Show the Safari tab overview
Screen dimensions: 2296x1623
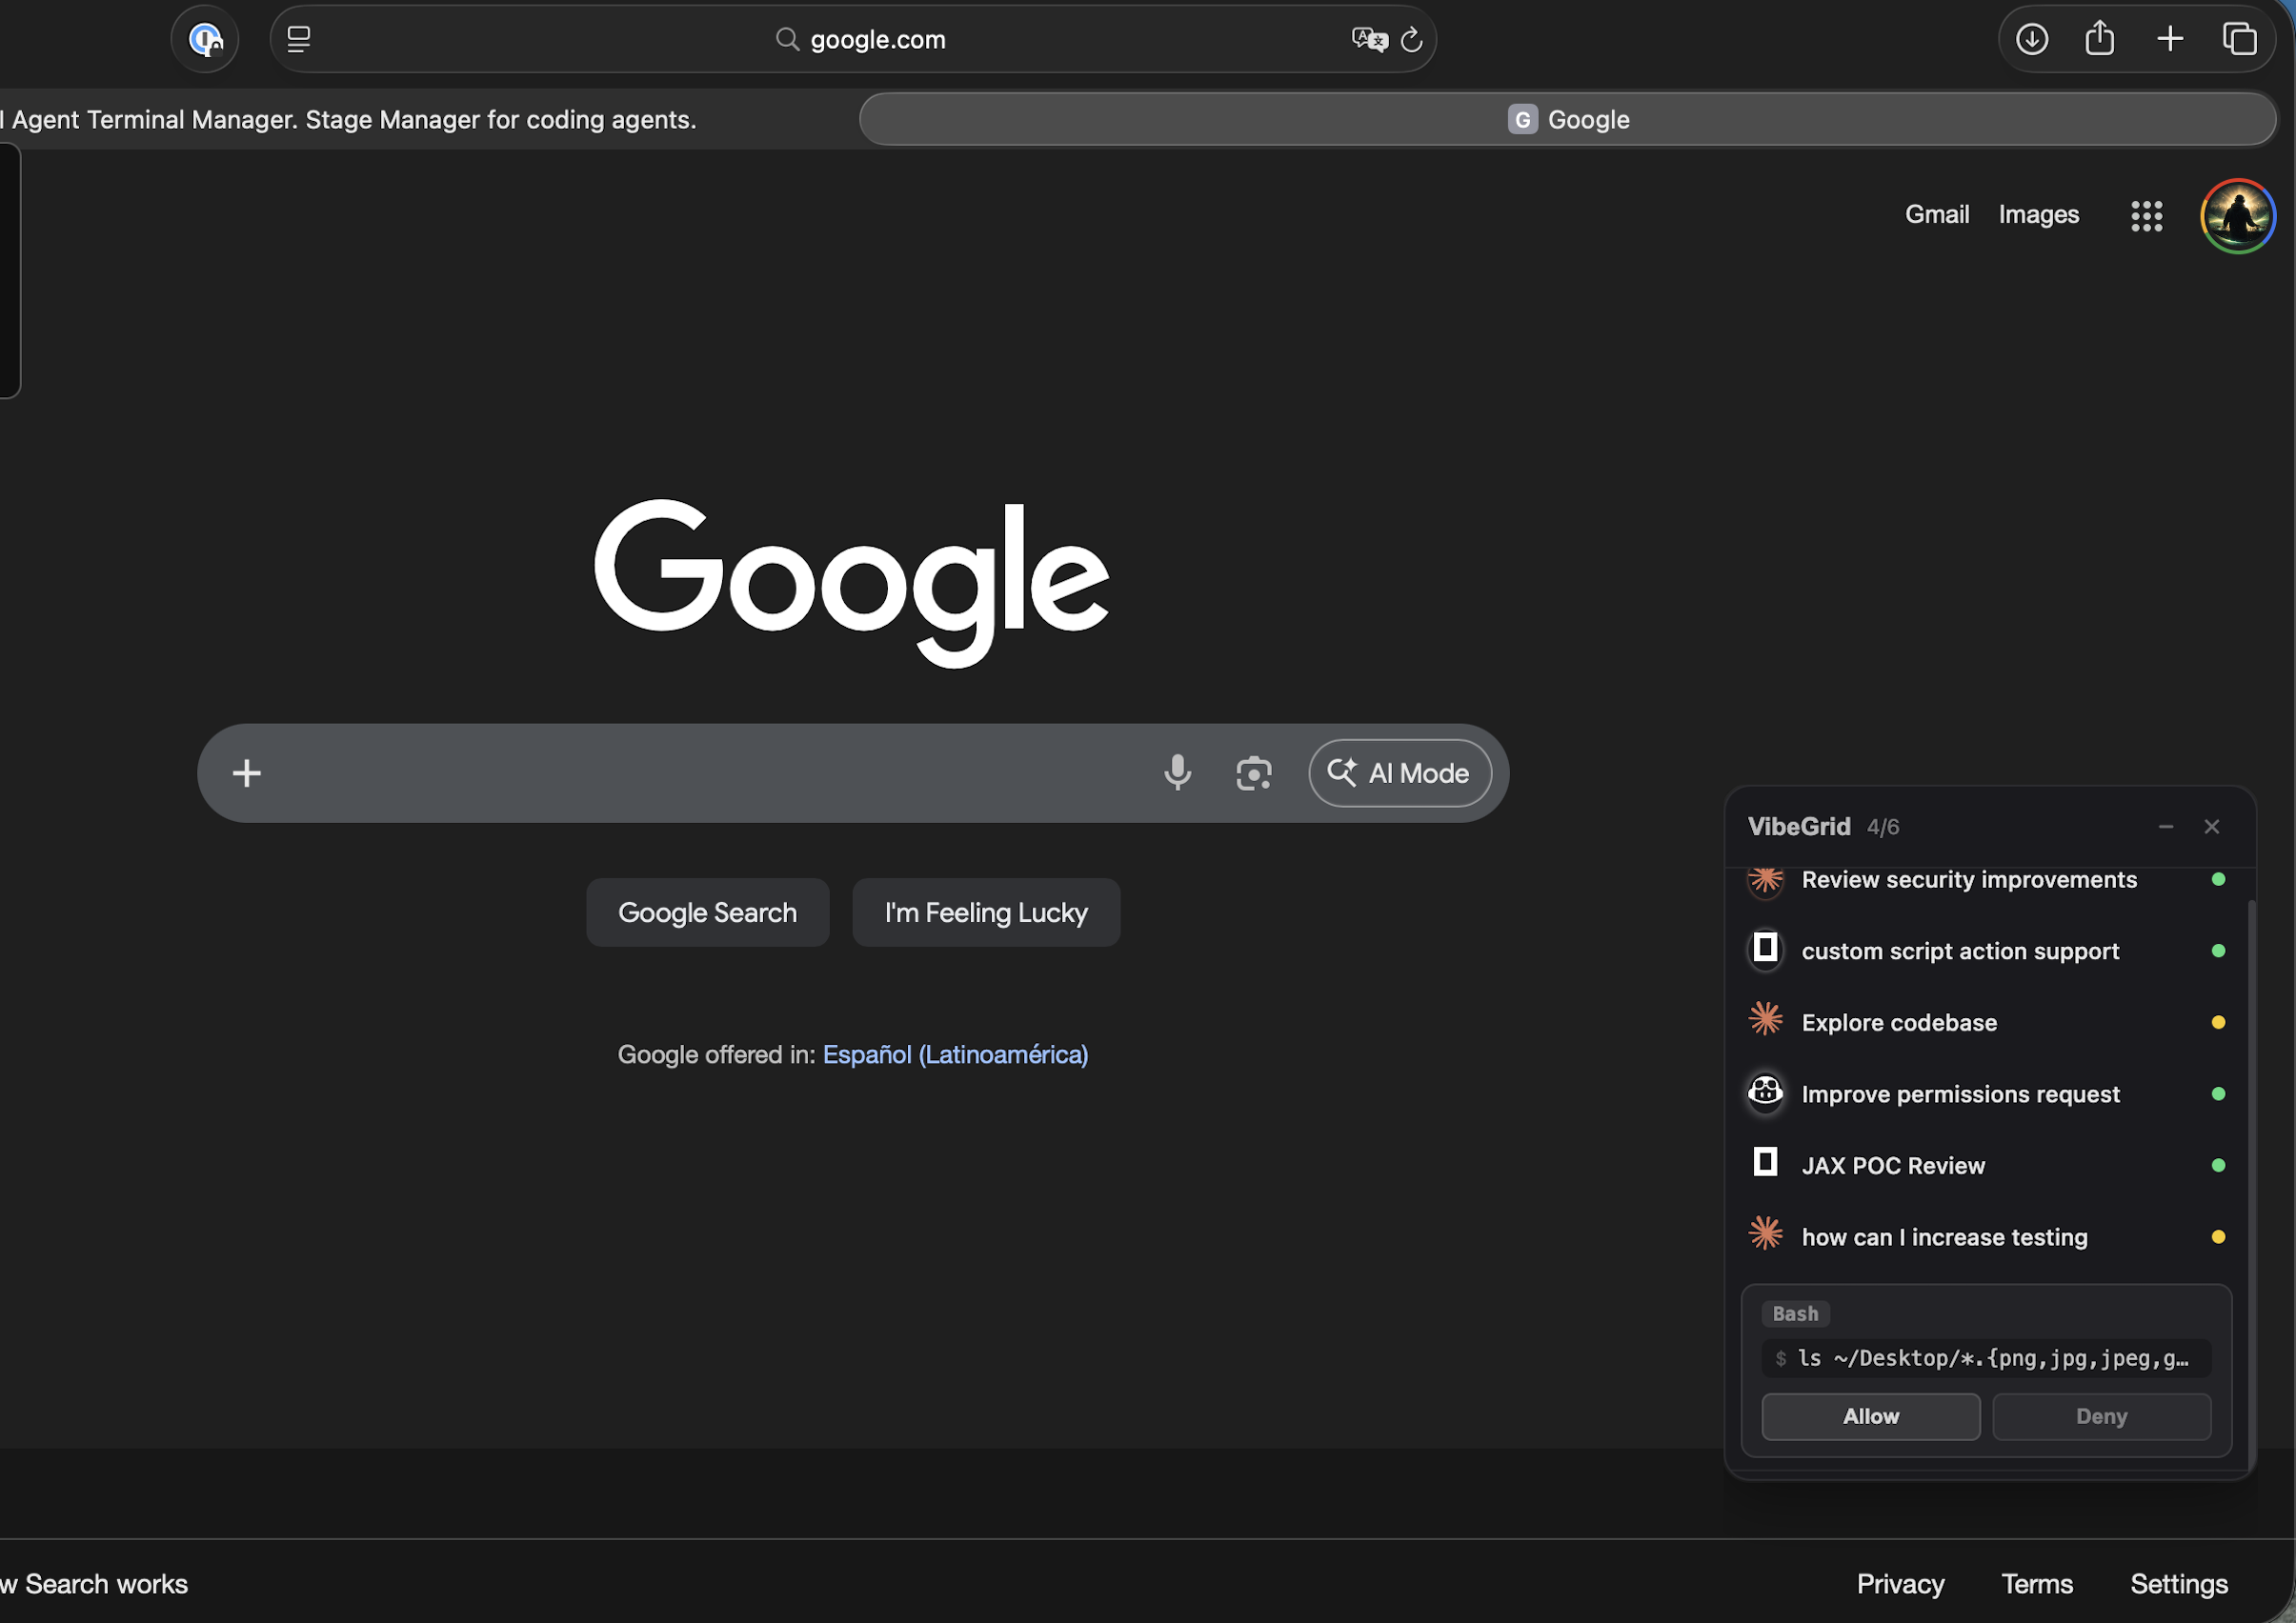pyautogui.click(x=2240, y=38)
